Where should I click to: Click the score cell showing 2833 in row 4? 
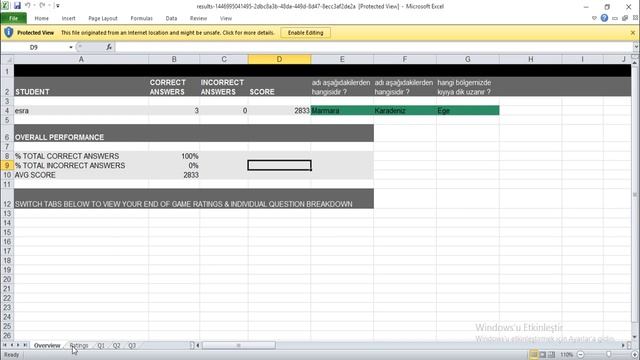pos(279,111)
